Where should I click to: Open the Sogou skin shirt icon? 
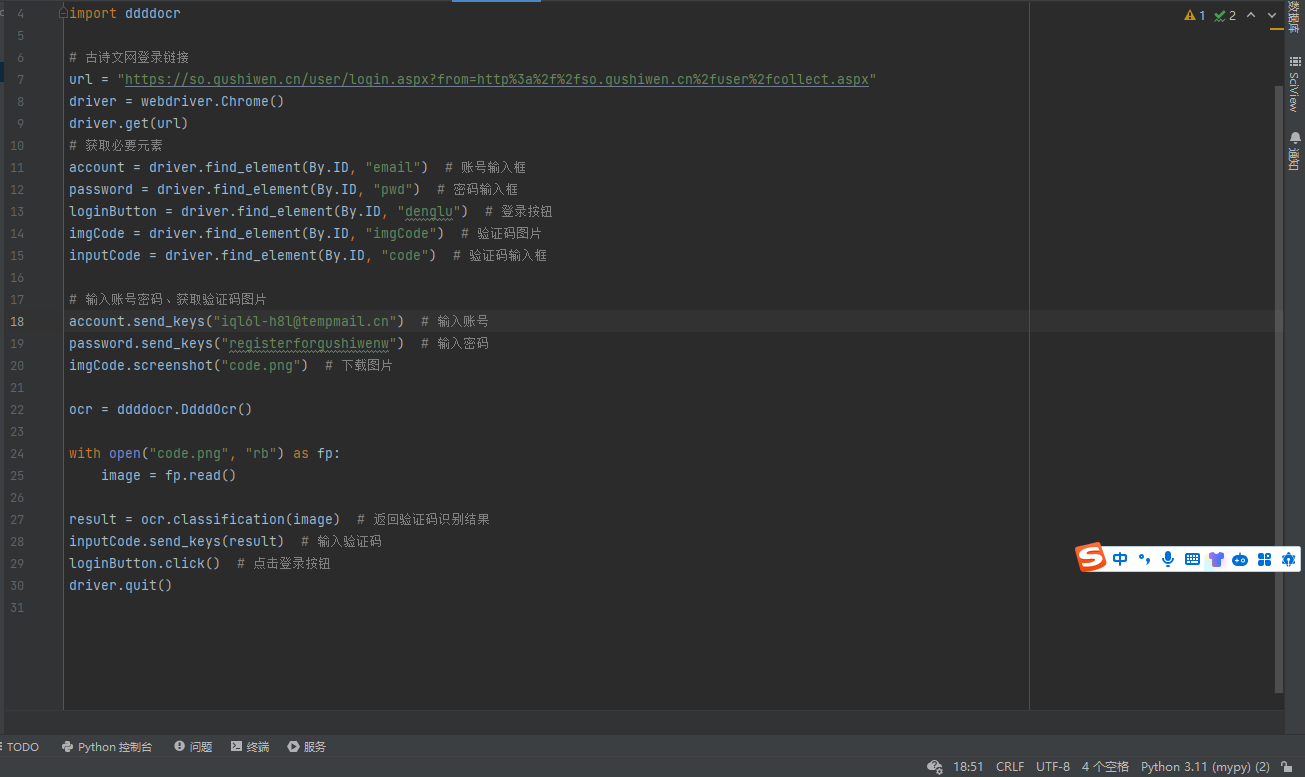[1216, 559]
